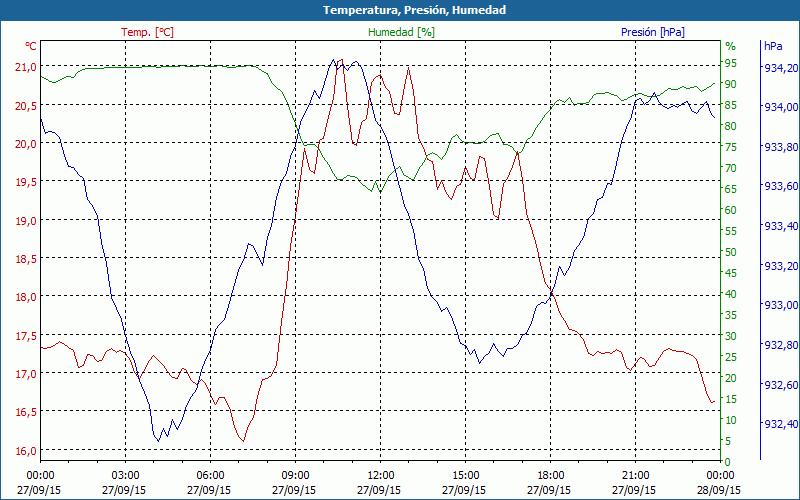Click the '65' humidity axis value
This screenshot has height=500, width=800.
(x=731, y=189)
